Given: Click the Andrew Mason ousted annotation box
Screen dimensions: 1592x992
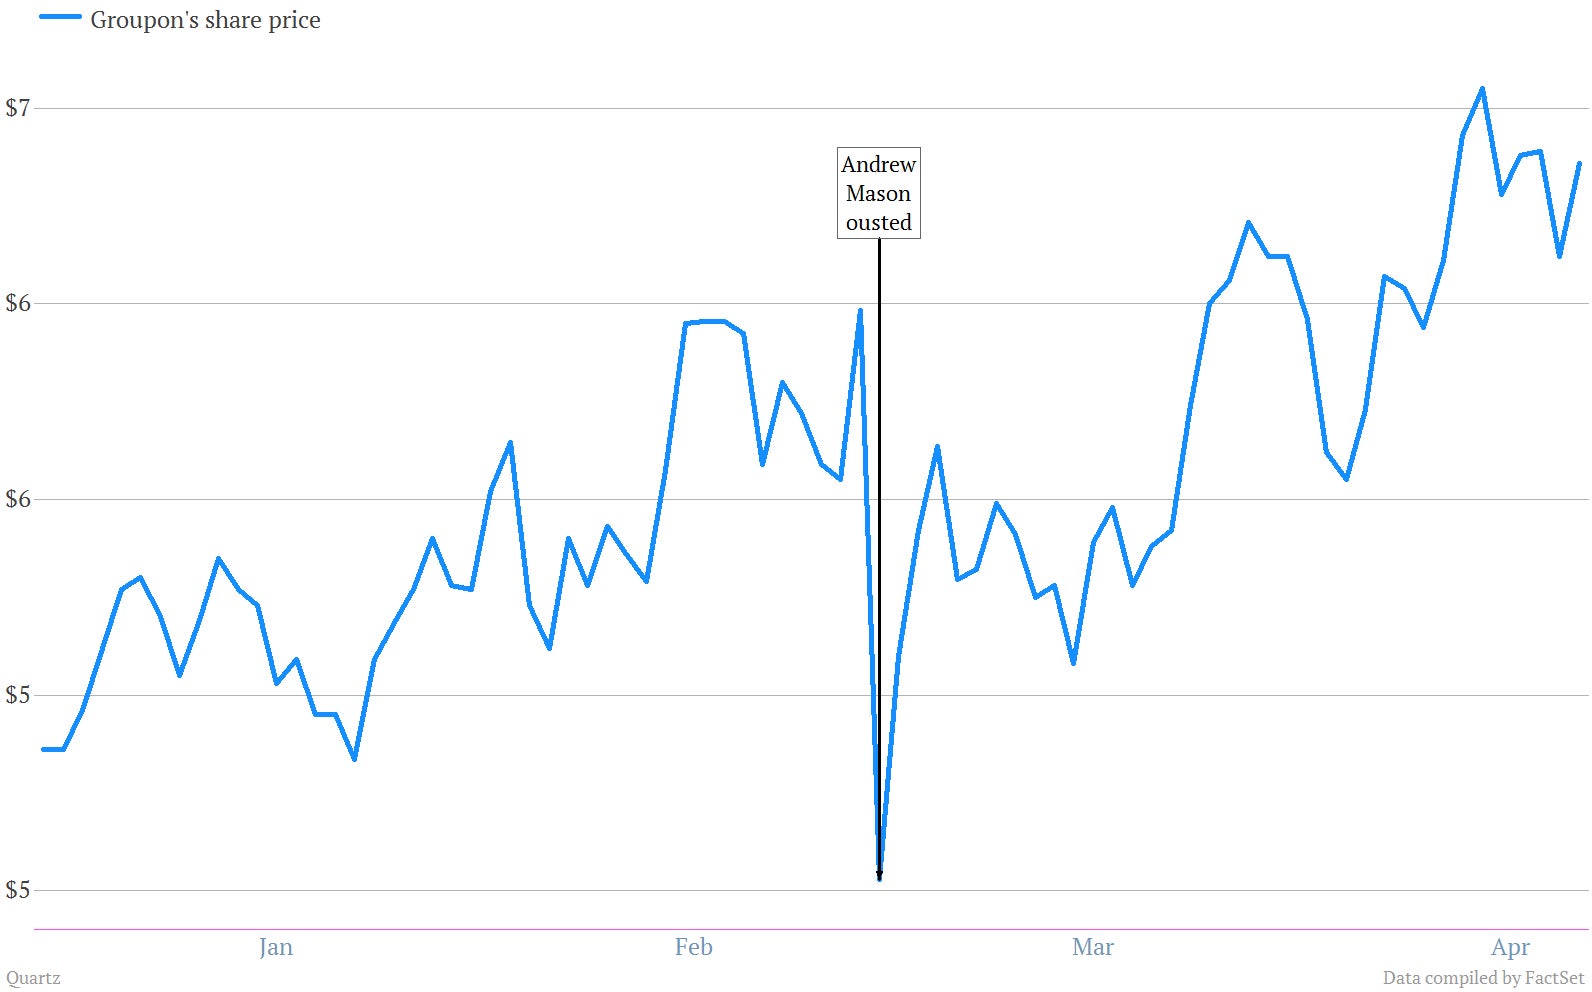Looking at the screenshot, I should pyautogui.click(x=878, y=193).
